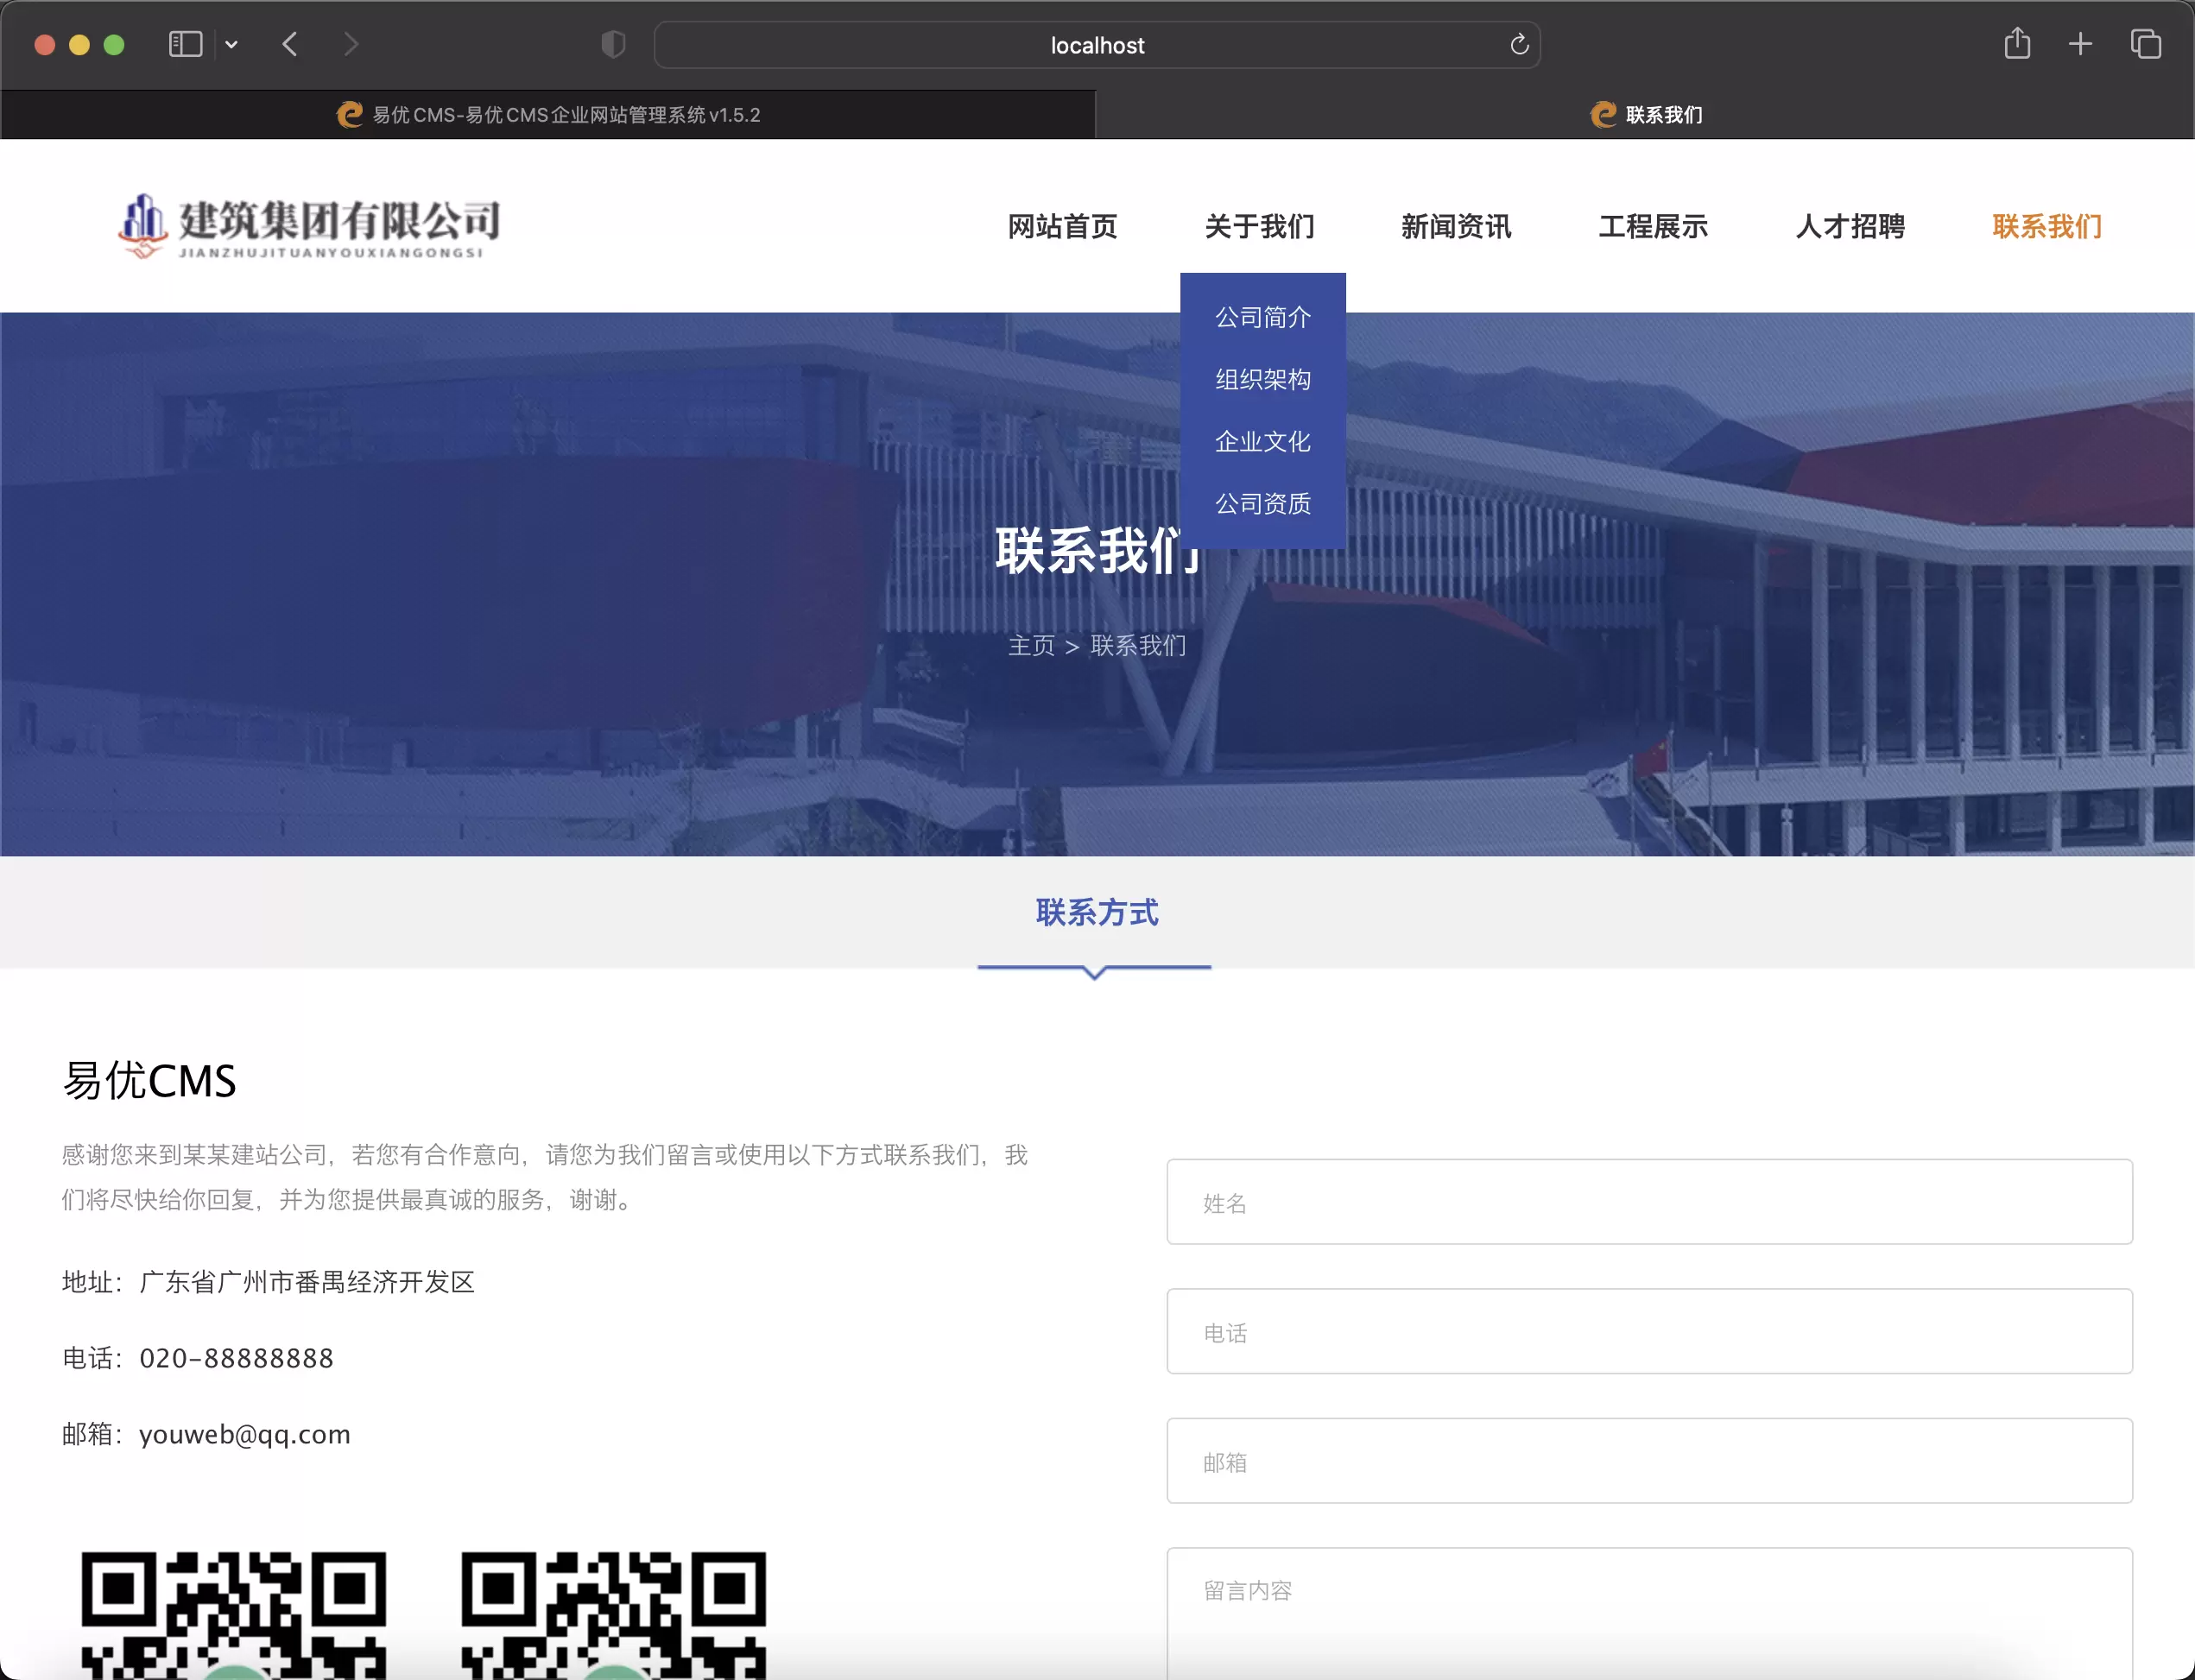
Task: Go to 新闻资讯 in navigation
Action: [1456, 226]
